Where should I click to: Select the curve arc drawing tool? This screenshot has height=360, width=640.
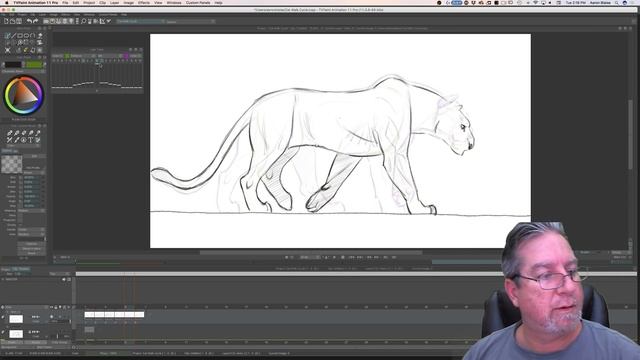tap(33, 36)
